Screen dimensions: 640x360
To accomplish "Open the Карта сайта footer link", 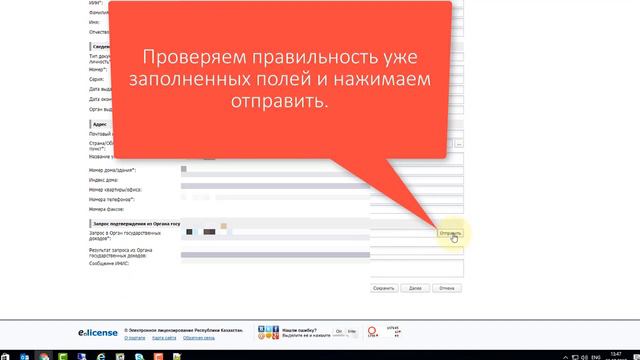I will tap(164, 338).
